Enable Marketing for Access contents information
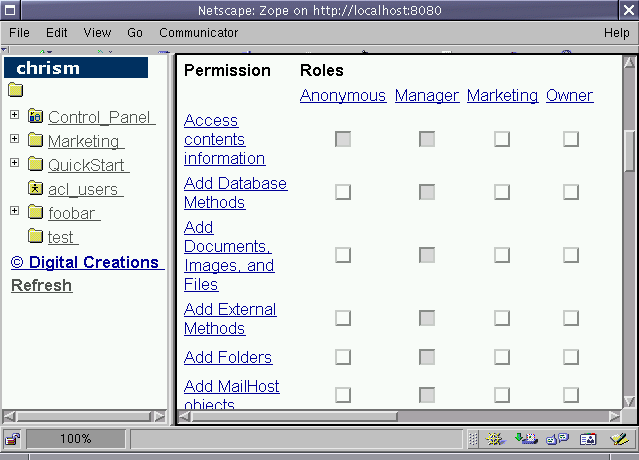The width and height of the screenshot is (639, 460). click(502, 139)
